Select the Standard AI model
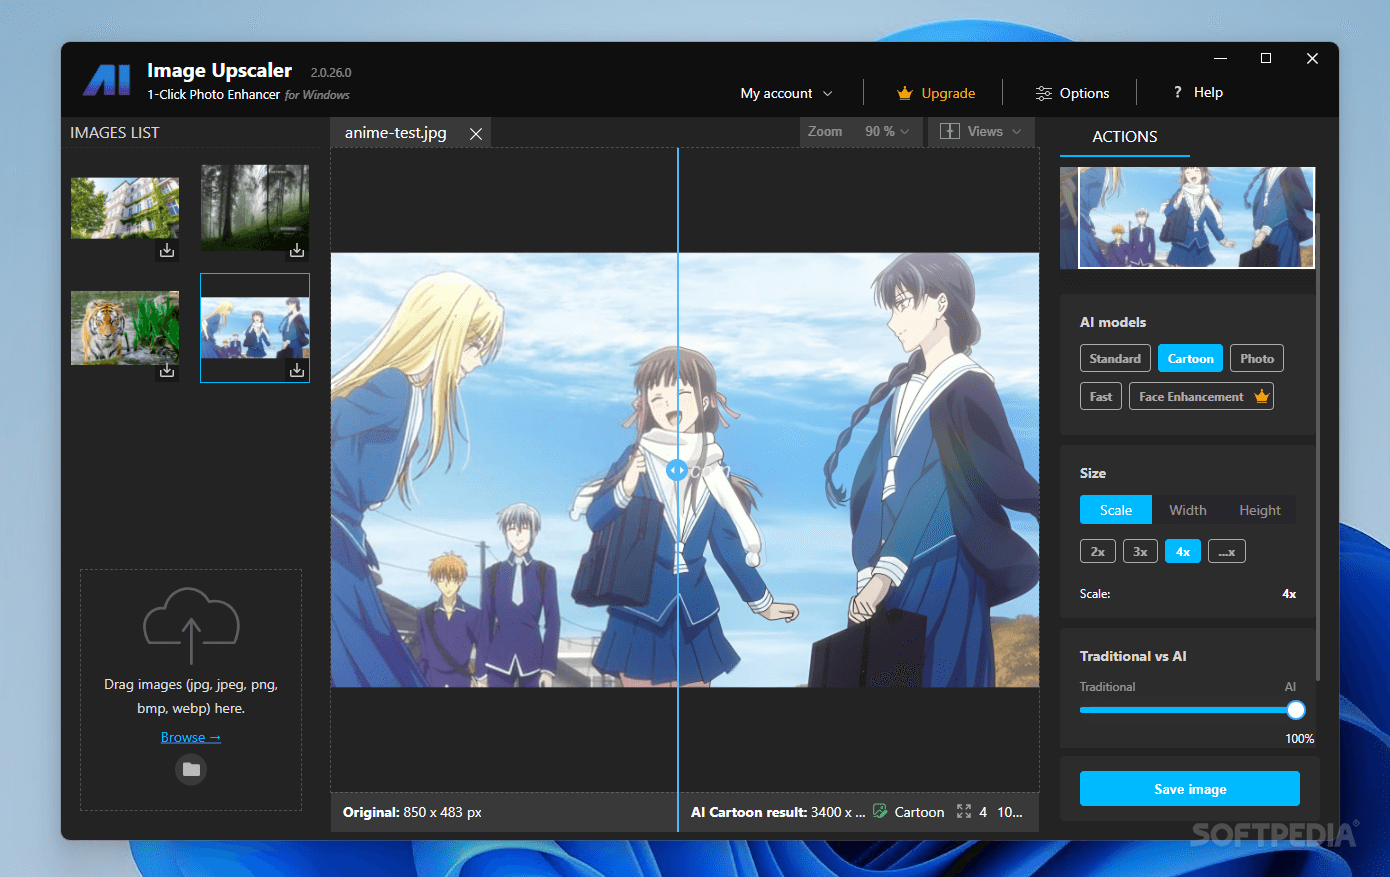 tap(1115, 358)
